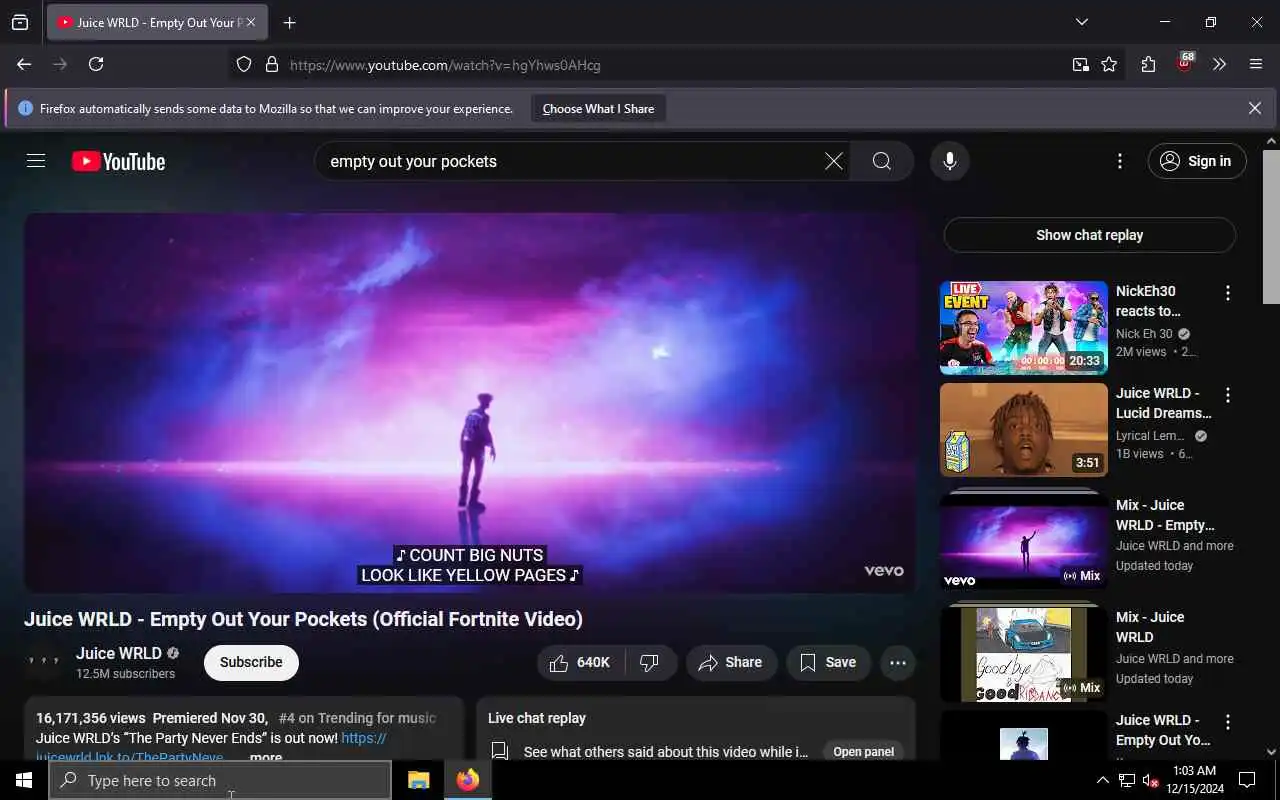Open Firefox application menu
Image resolution: width=1280 pixels, height=800 pixels.
[1256, 64]
